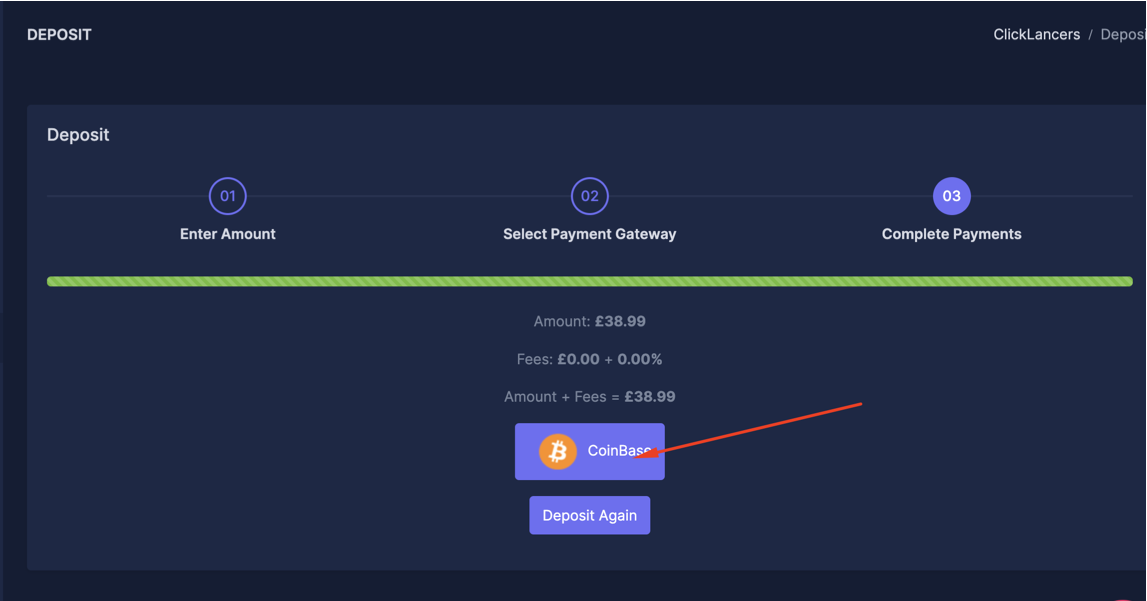Screen dimensions: 1147x601
Task: Click the Amount £38.99 line
Action: 590,322
